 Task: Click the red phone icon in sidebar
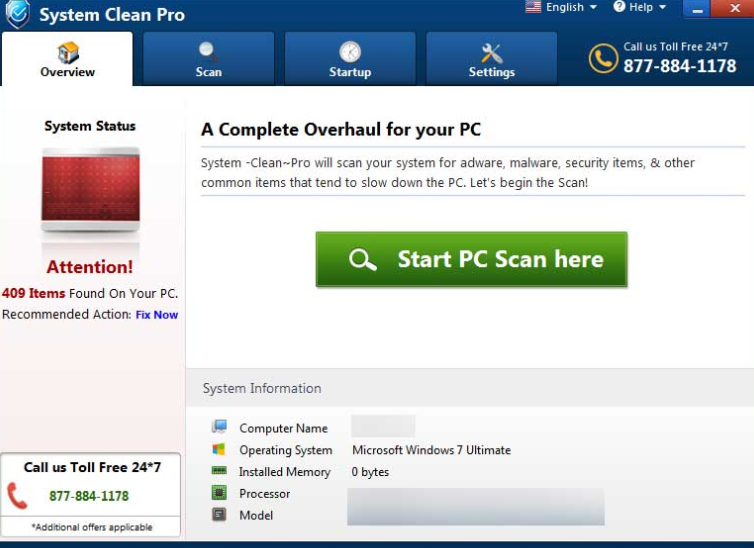pyautogui.click(x=18, y=496)
